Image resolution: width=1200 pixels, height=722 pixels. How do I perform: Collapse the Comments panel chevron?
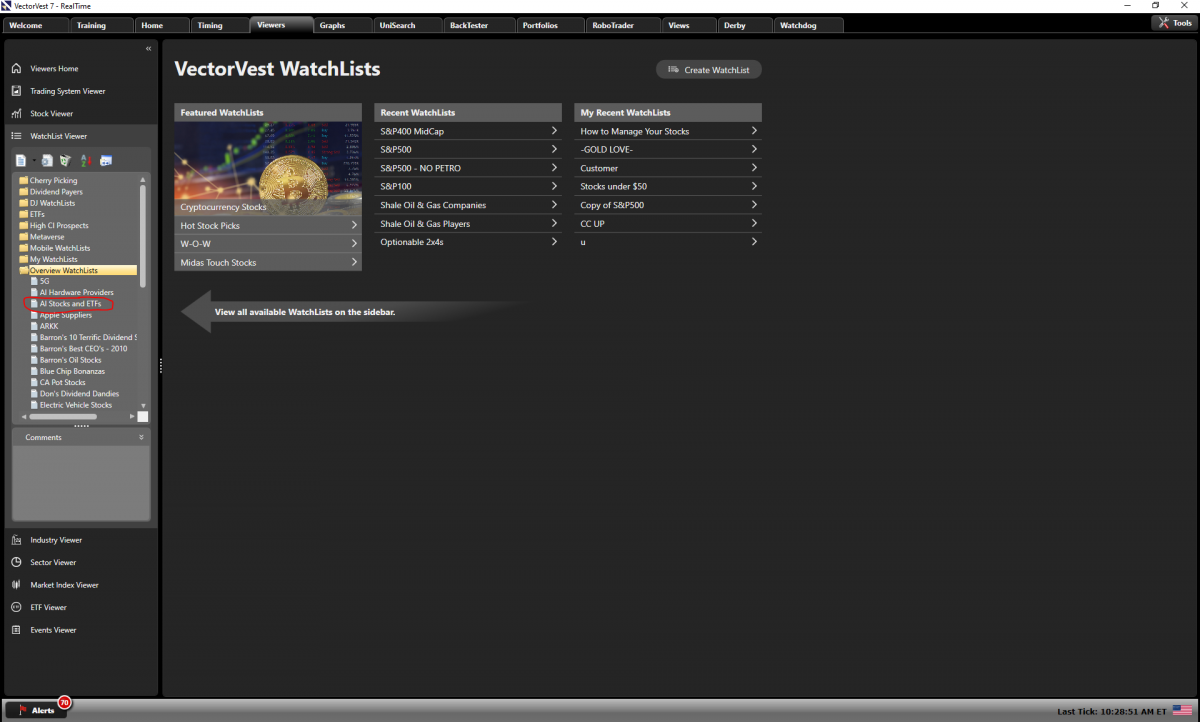141,437
